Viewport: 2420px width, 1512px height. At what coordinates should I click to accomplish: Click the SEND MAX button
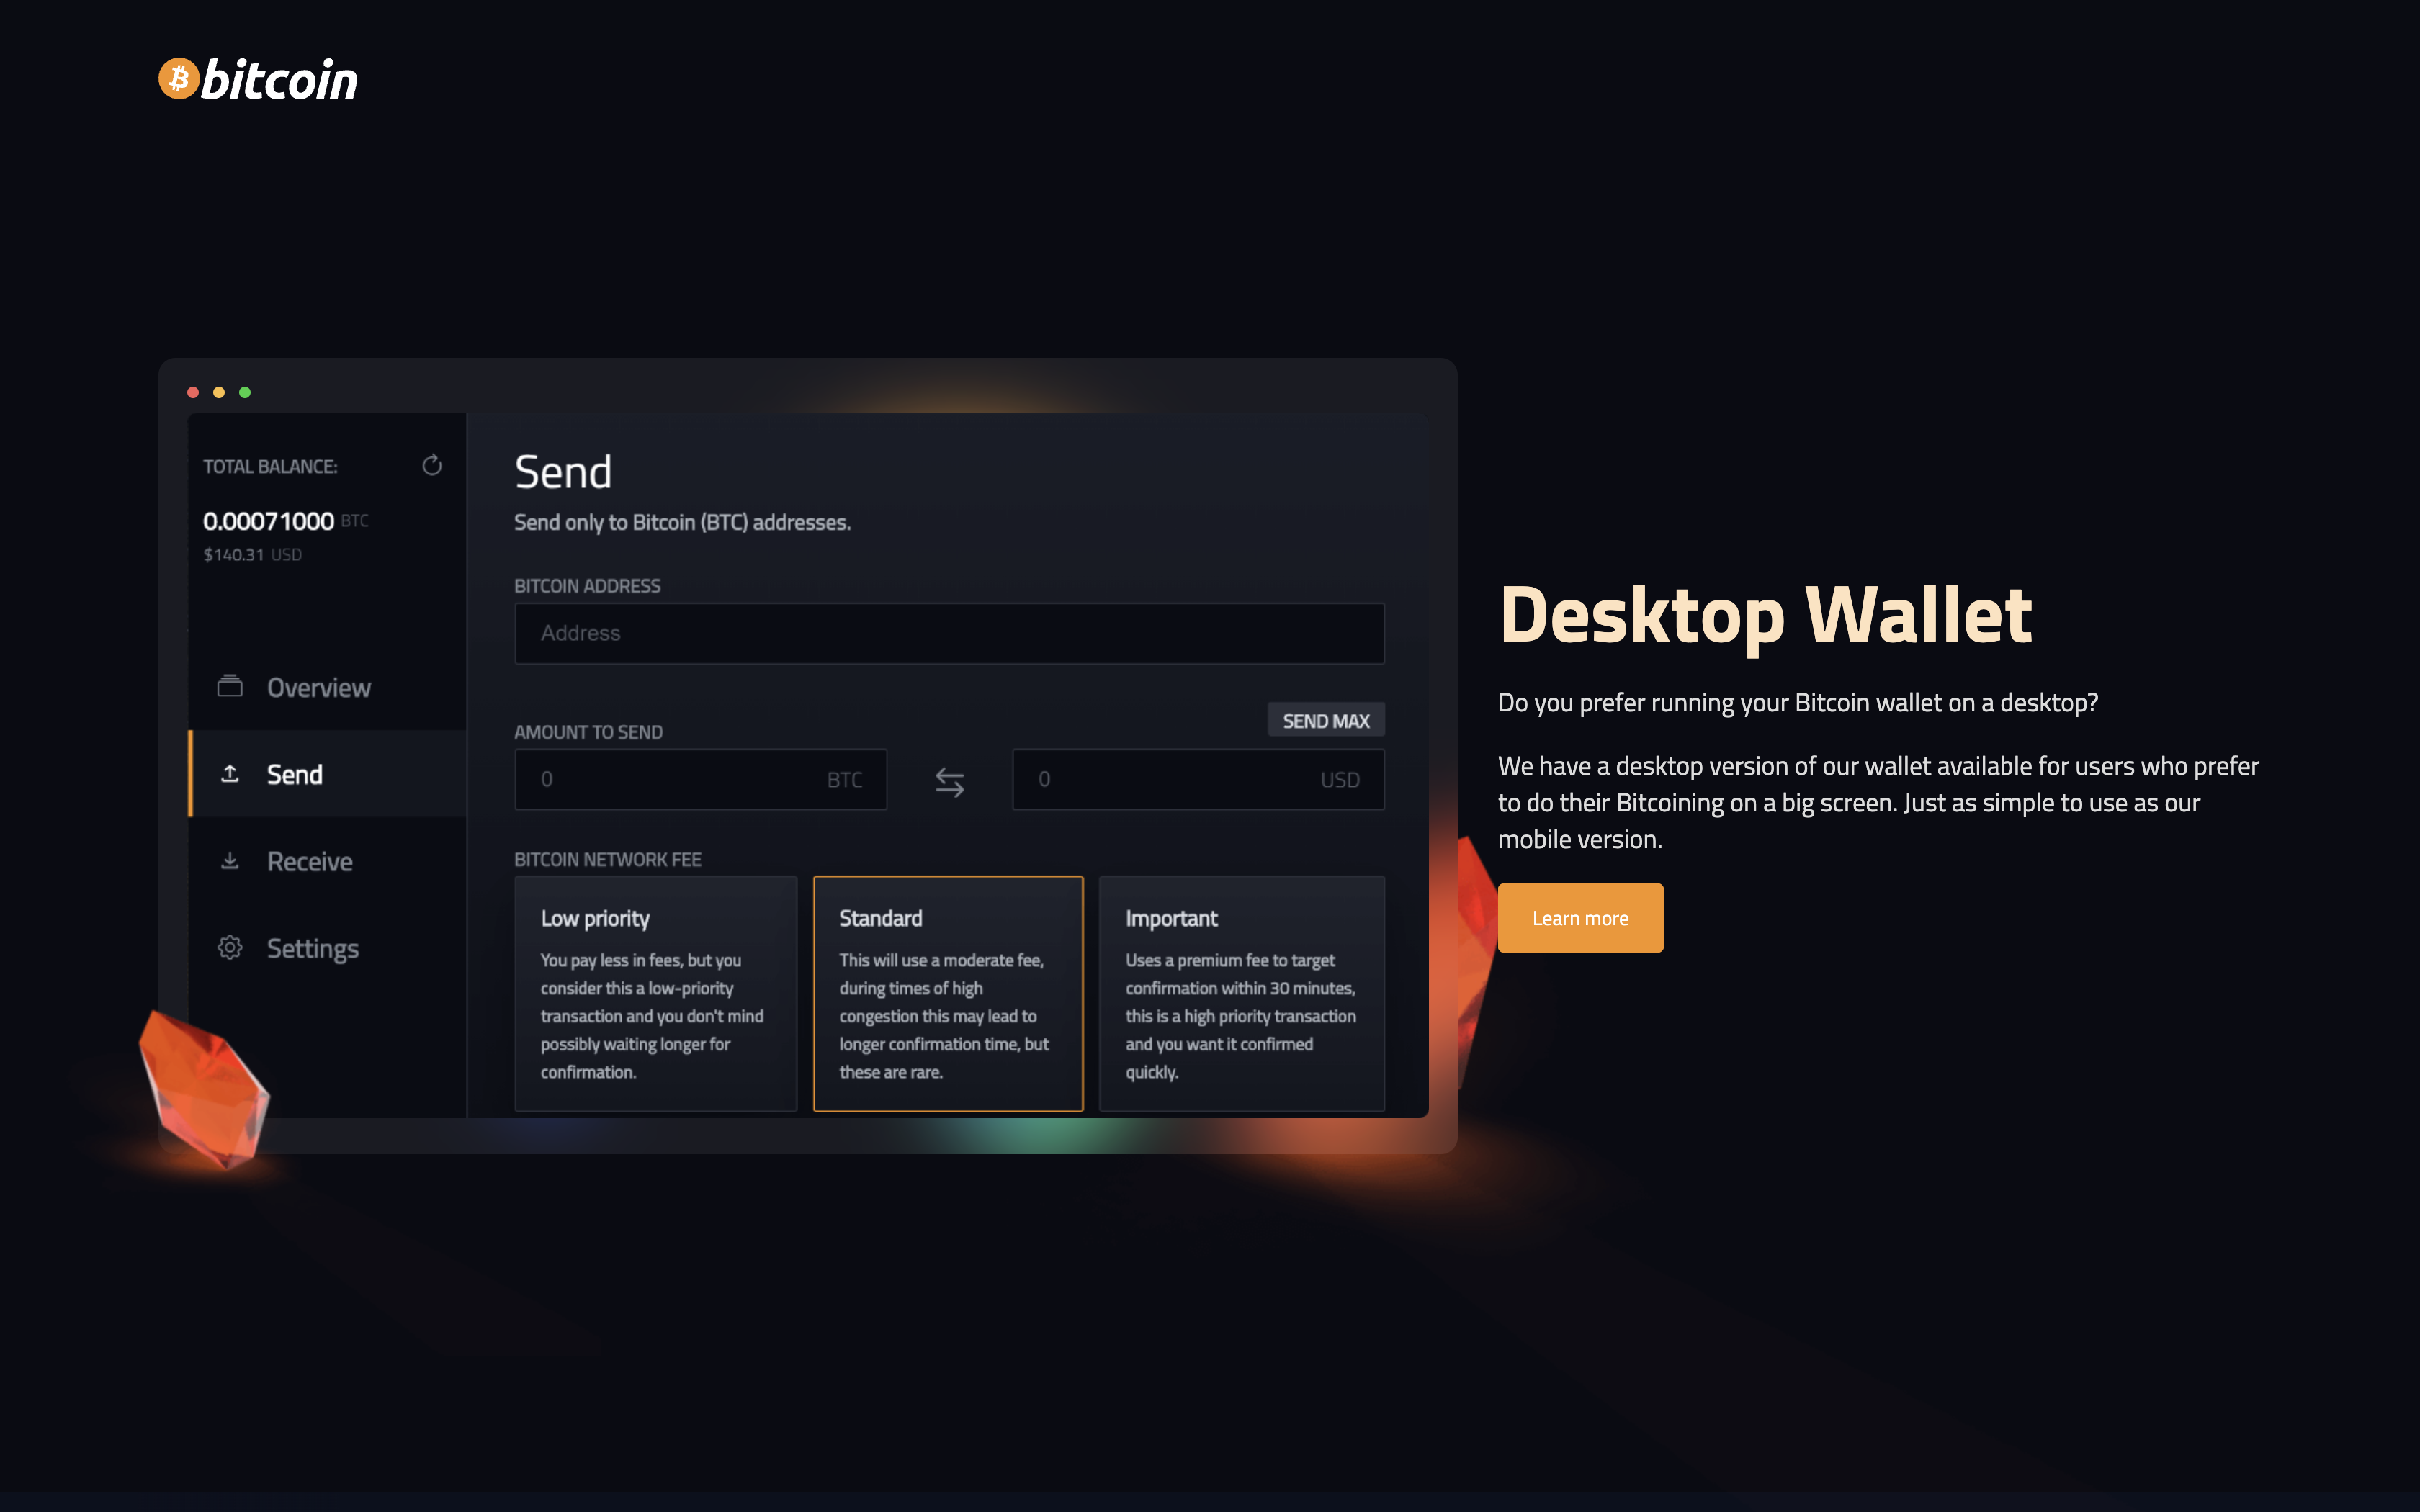coord(1322,719)
